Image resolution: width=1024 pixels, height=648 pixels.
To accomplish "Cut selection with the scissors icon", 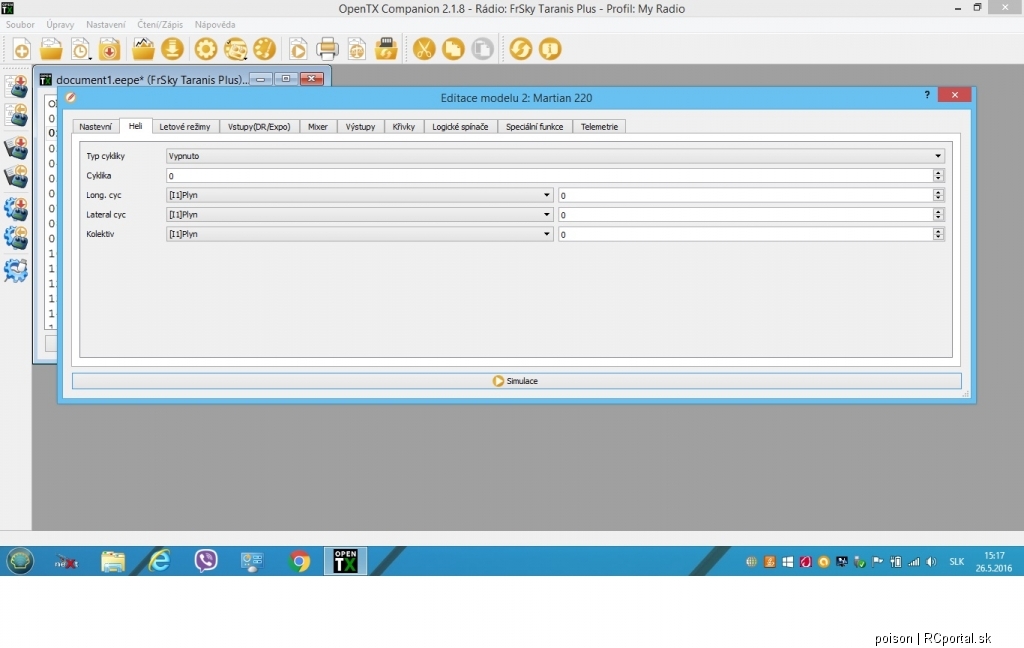I will 424,49.
